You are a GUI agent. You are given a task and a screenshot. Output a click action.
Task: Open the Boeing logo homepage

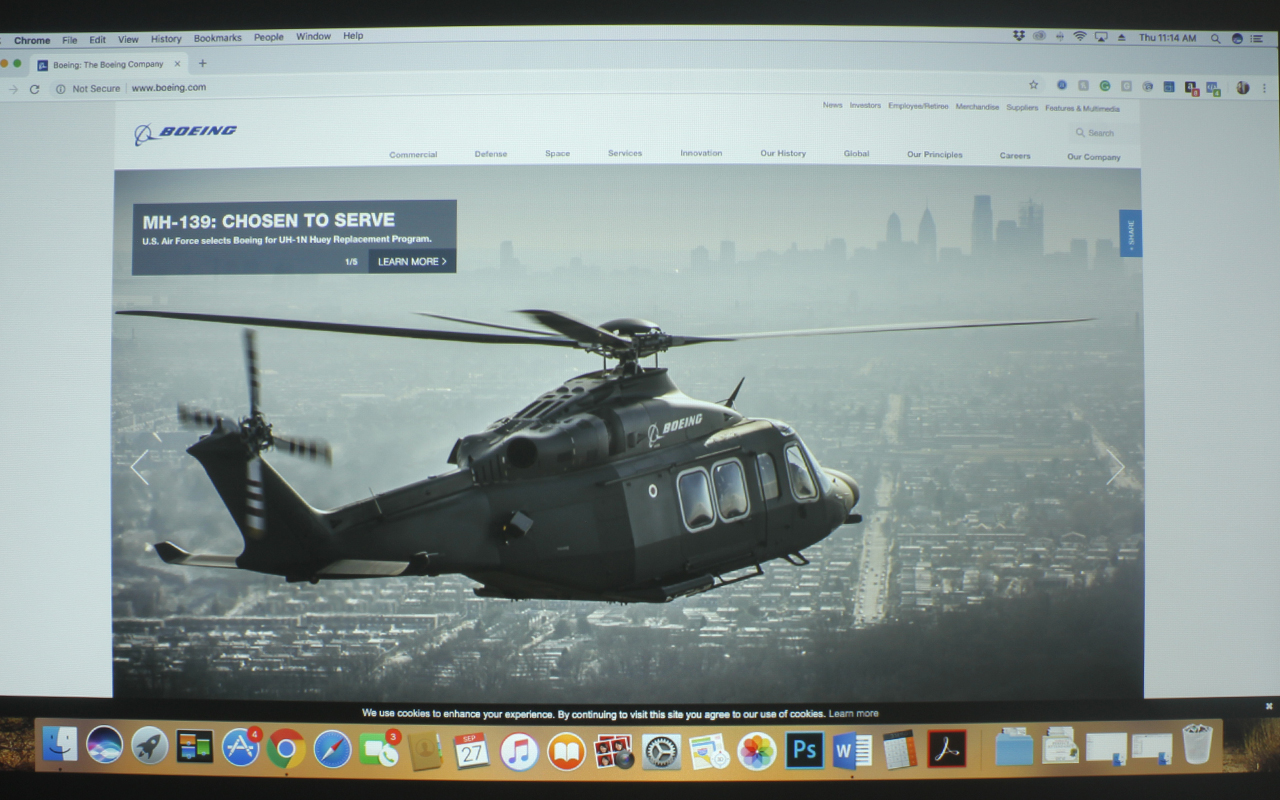coord(186,133)
